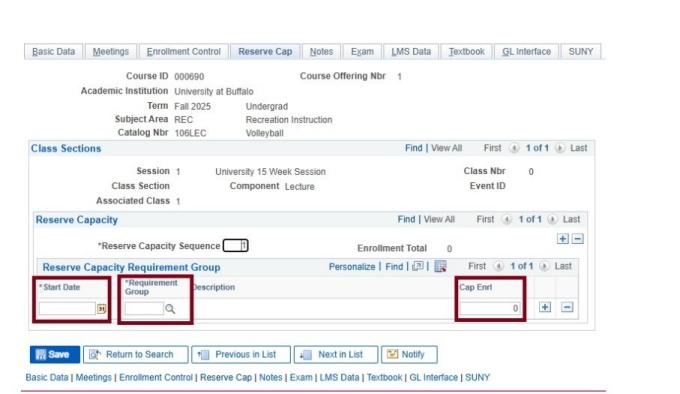Show next row in Class Sections
Viewport: 680px width, 394px height.
560,148
